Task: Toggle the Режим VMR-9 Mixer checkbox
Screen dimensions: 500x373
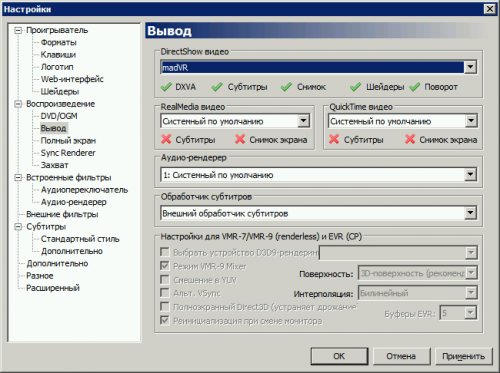Action: point(165,266)
